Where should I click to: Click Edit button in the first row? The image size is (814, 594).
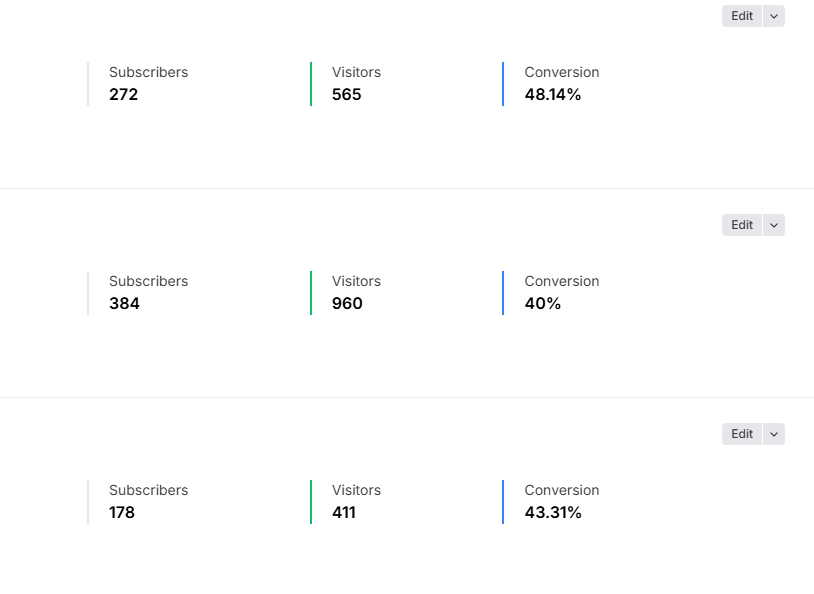[x=741, y=16]
